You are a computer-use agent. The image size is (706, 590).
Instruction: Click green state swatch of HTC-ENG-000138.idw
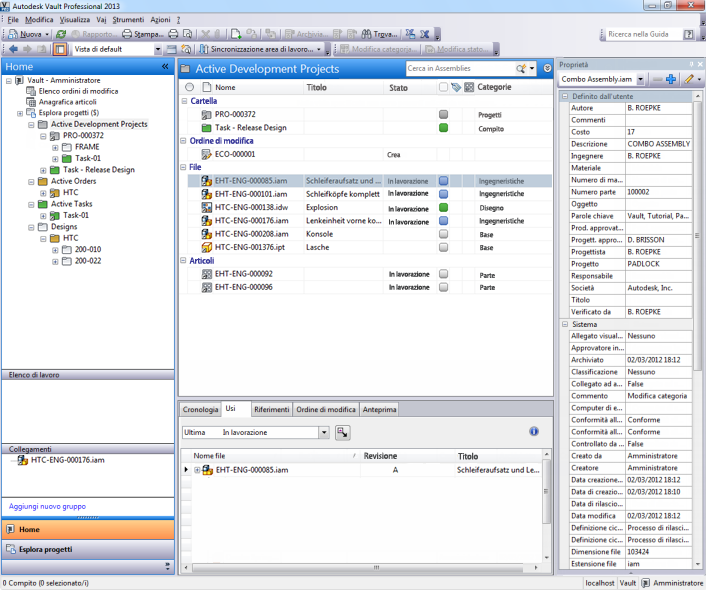click(444, 208)
